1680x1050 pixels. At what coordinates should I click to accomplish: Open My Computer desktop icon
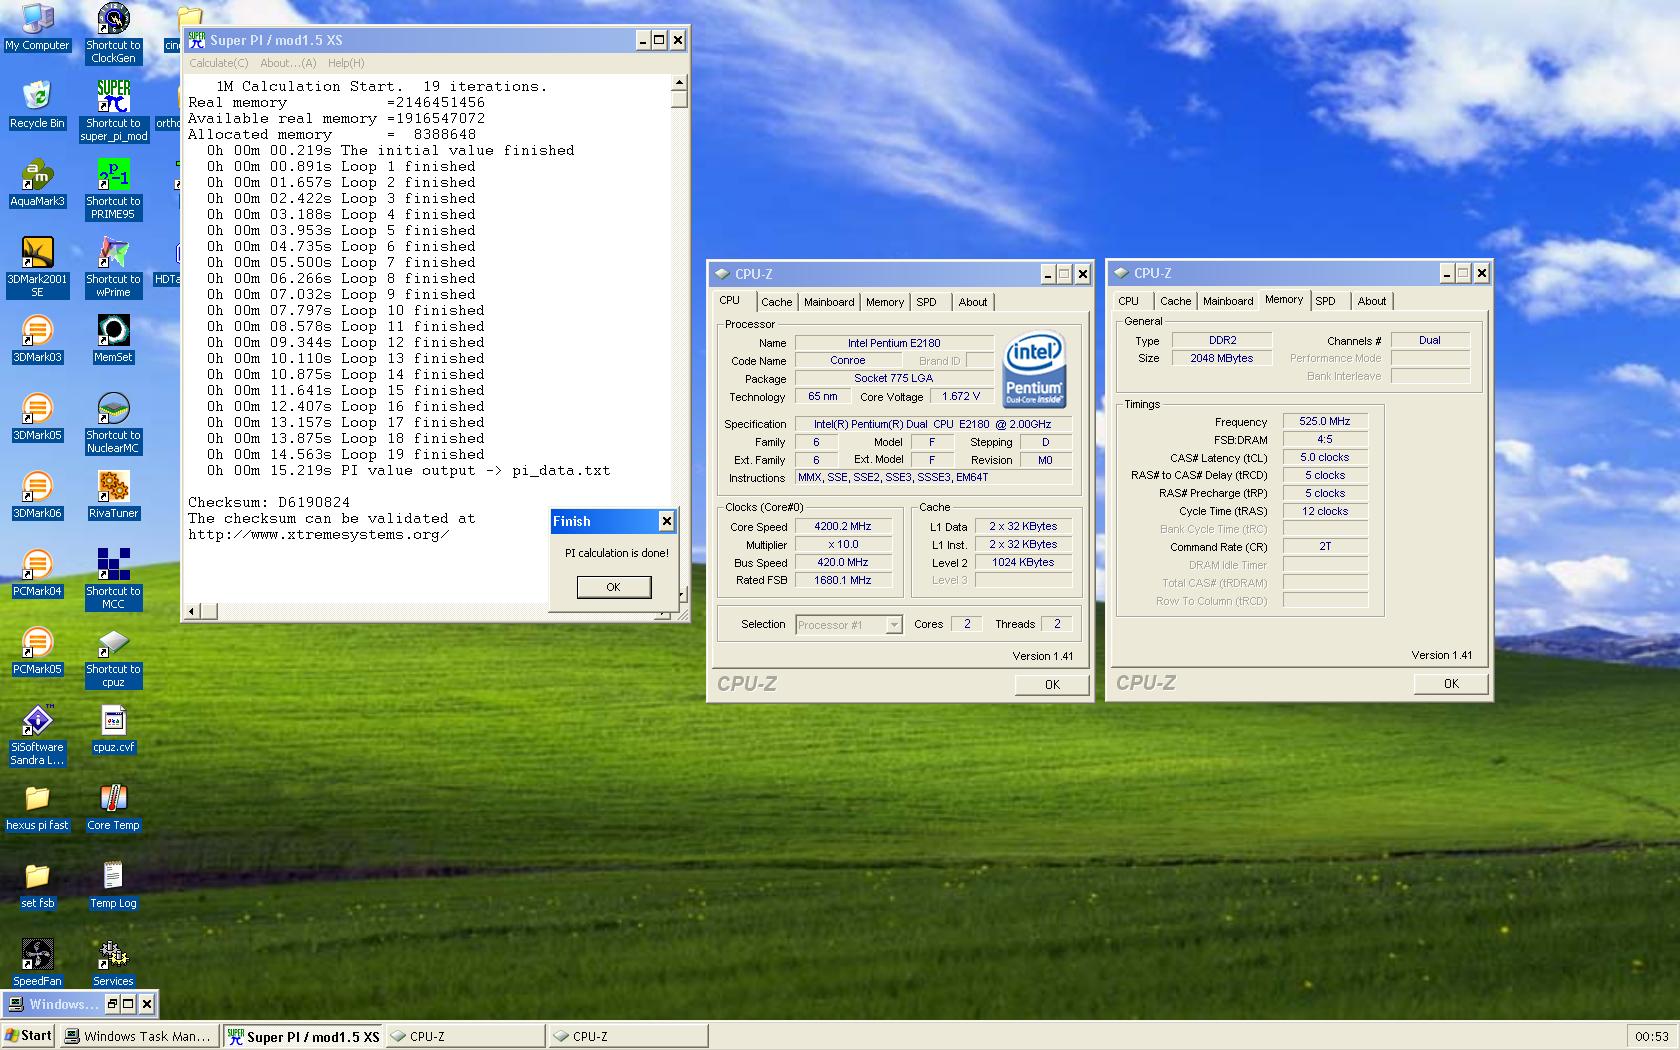click(x=37, y=27)
